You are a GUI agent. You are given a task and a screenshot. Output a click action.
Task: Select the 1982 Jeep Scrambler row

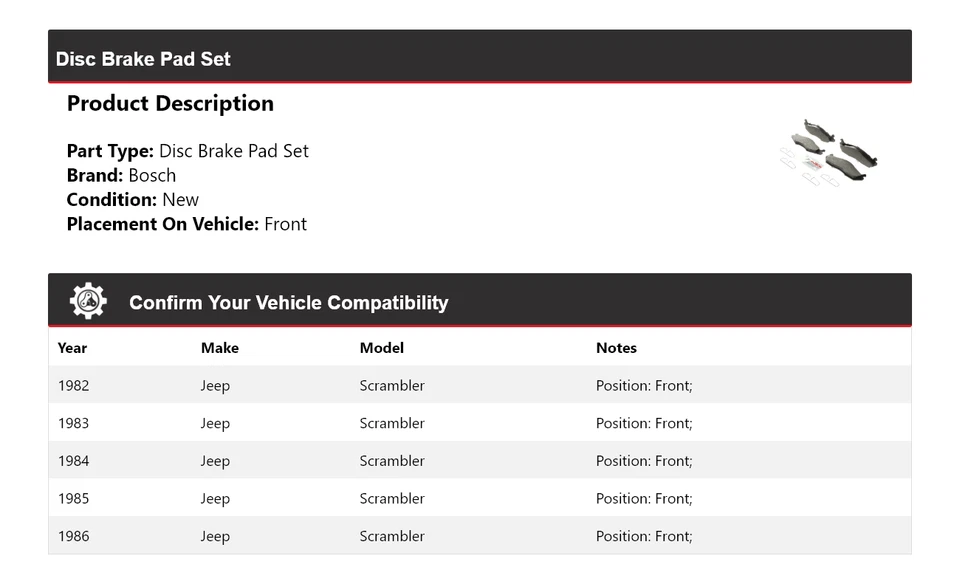click(x=479, y=386)
